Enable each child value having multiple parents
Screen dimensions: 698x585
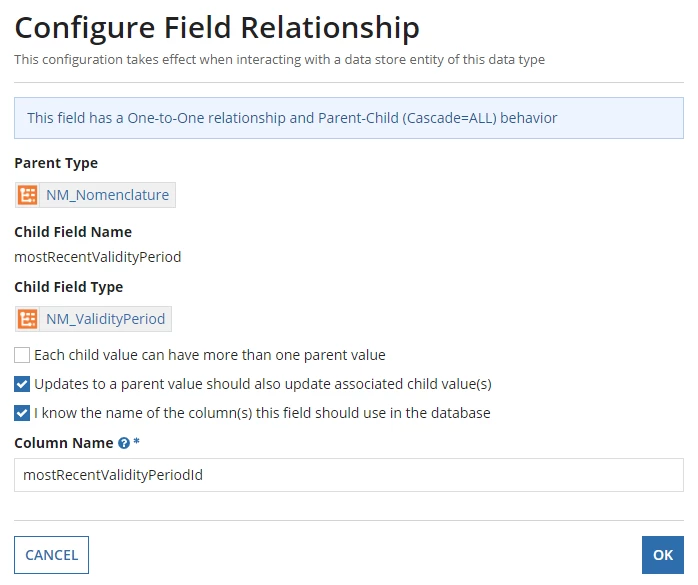[x=22, y=355]
